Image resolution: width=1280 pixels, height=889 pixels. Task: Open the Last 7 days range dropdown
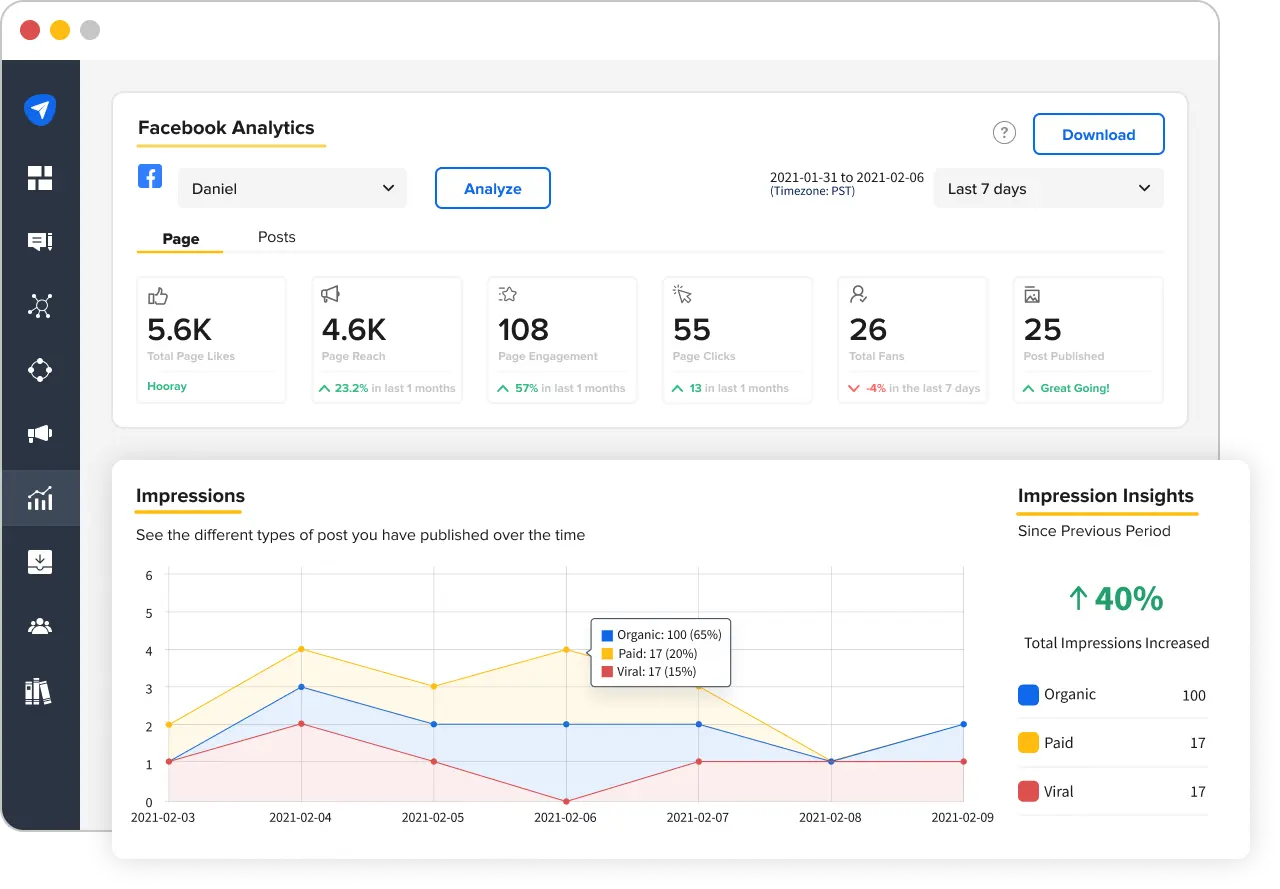(x=1048, y=188)
